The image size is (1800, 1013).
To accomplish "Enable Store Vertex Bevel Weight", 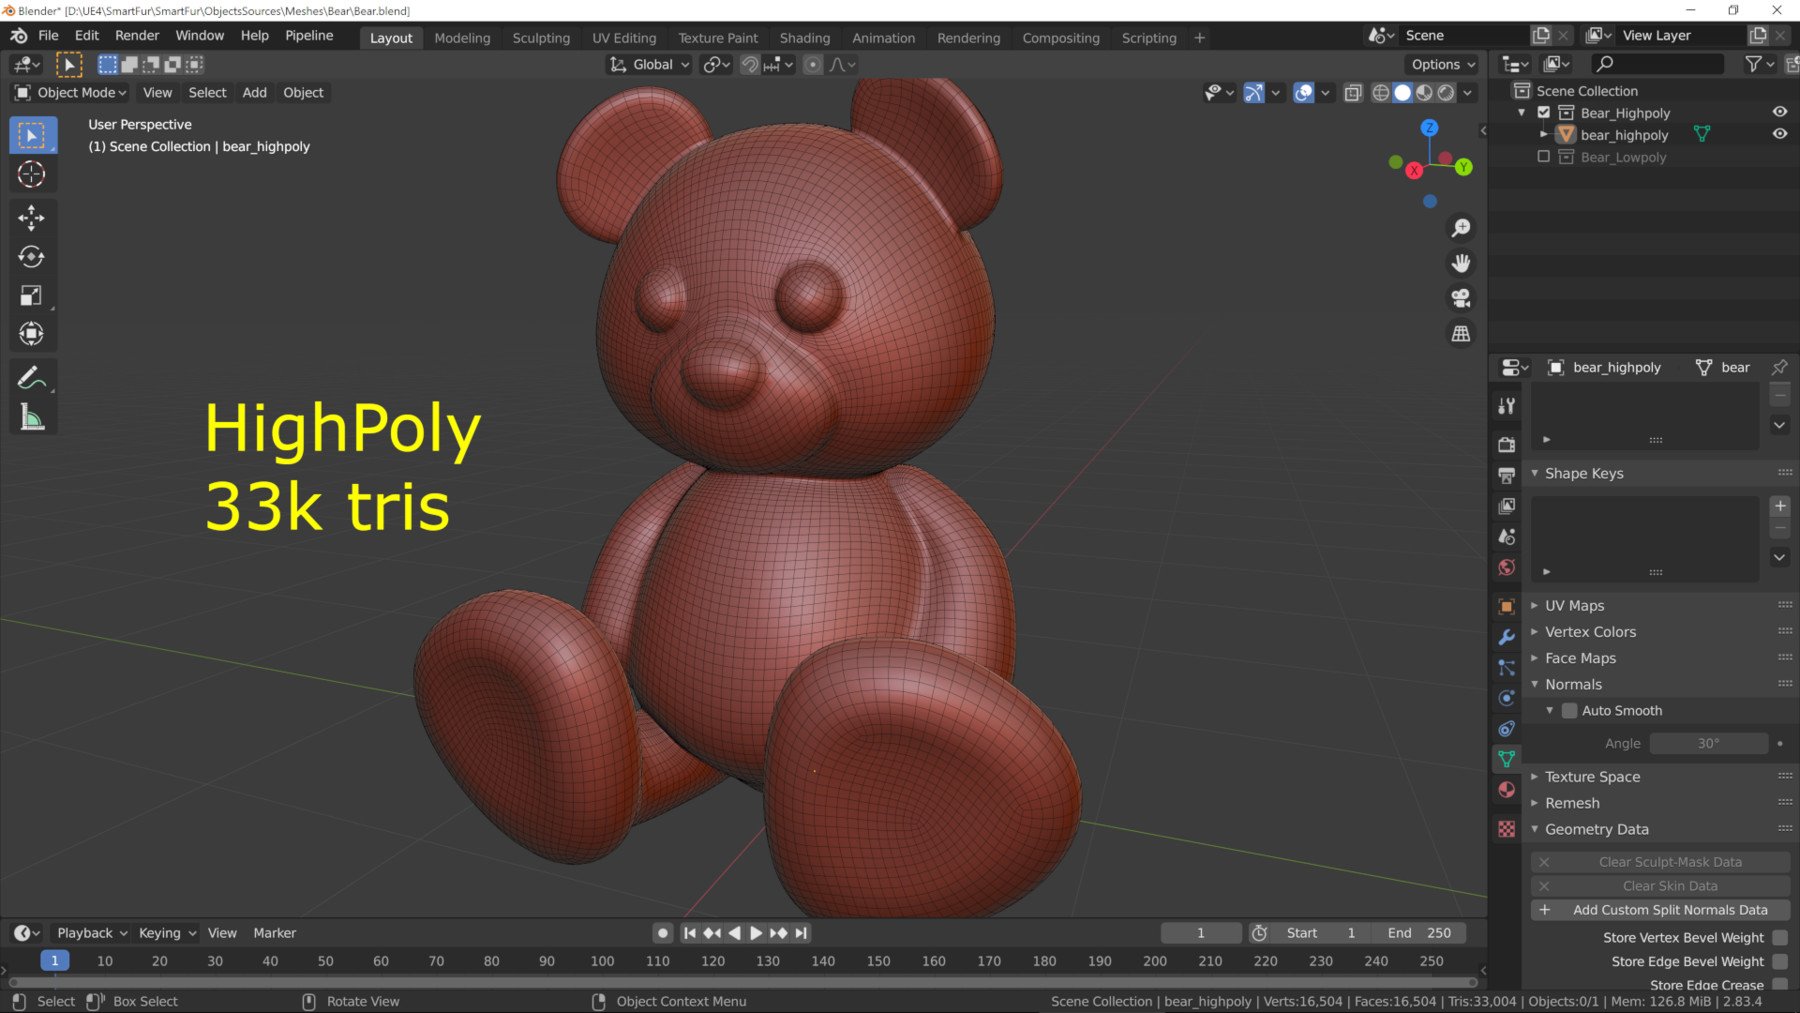I will pyautogui.click(x=1780, y=938).
